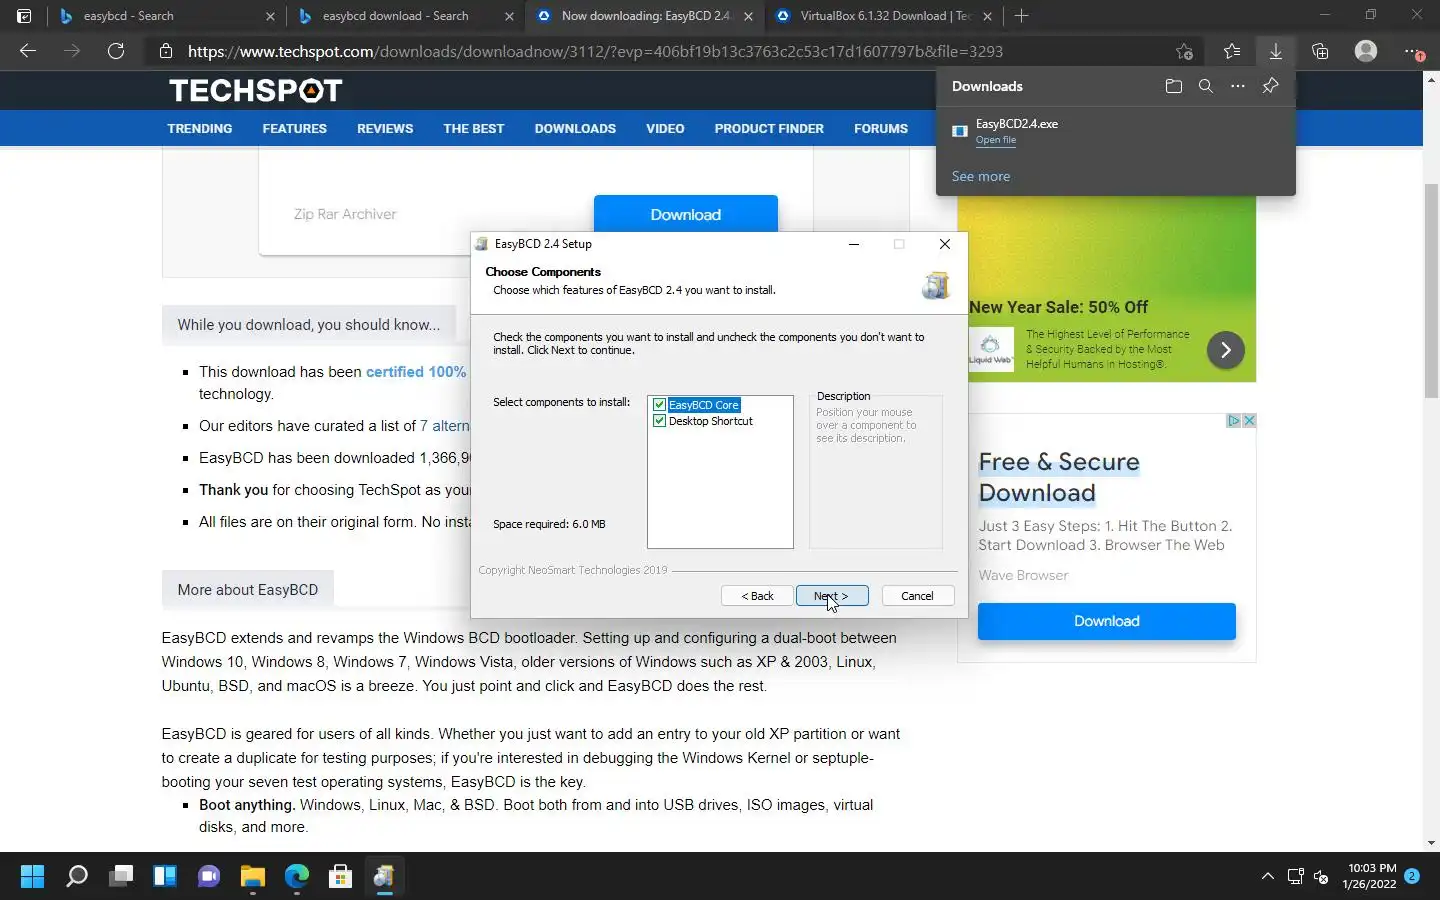Open the notification center badge
The image size is (1440, 900).
pyautogui.click(x=1412, y=876)
